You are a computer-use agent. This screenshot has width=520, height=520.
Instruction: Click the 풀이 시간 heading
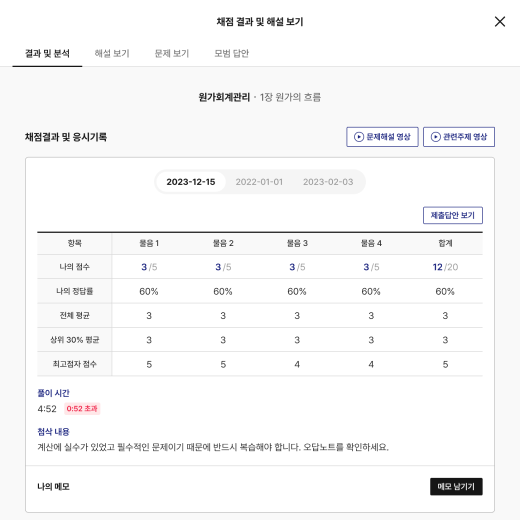(x=53, y=393)
